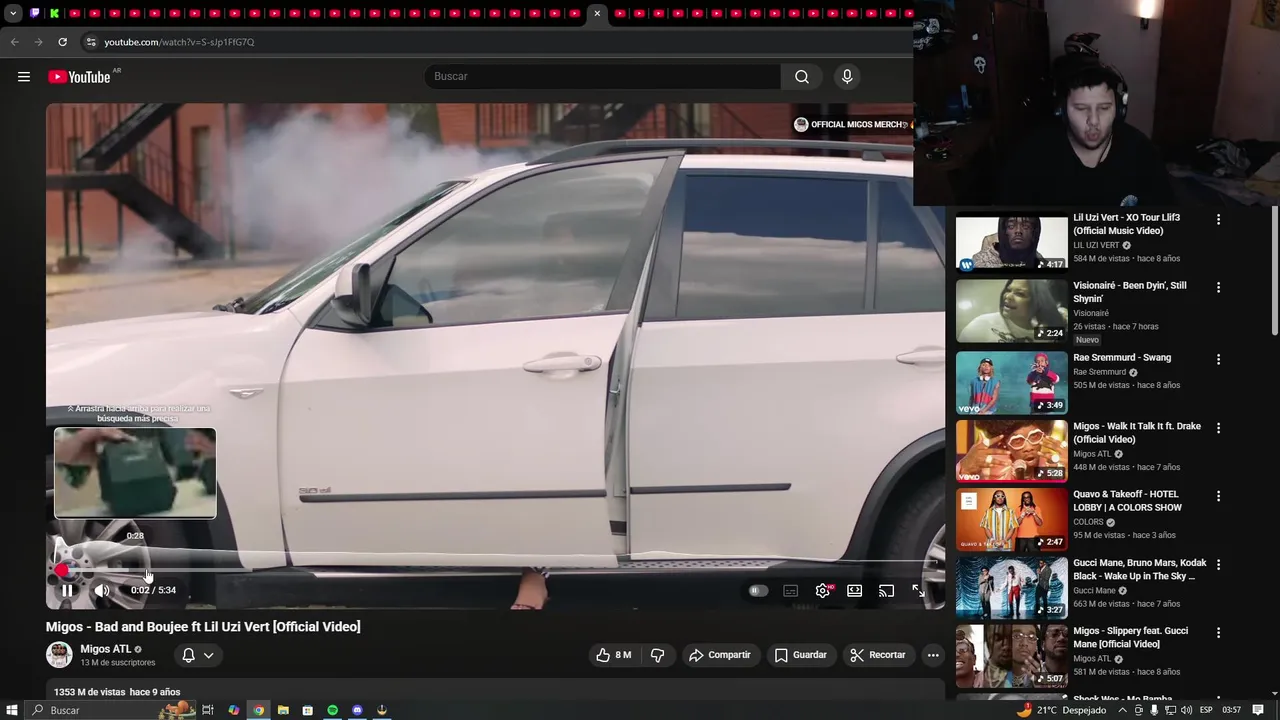Open Copilot from taskbar
This screenshot has height=720, width=1280.
(x=233, y=710)
